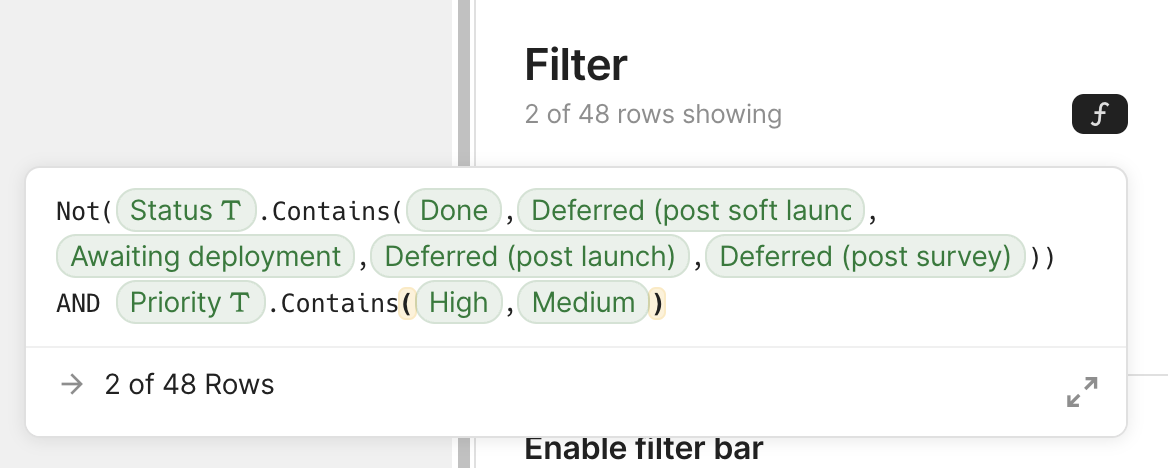Click the formula toggle icon beside Filter
Viewport: 1168px width, 468px height.
pos(1099,115)
